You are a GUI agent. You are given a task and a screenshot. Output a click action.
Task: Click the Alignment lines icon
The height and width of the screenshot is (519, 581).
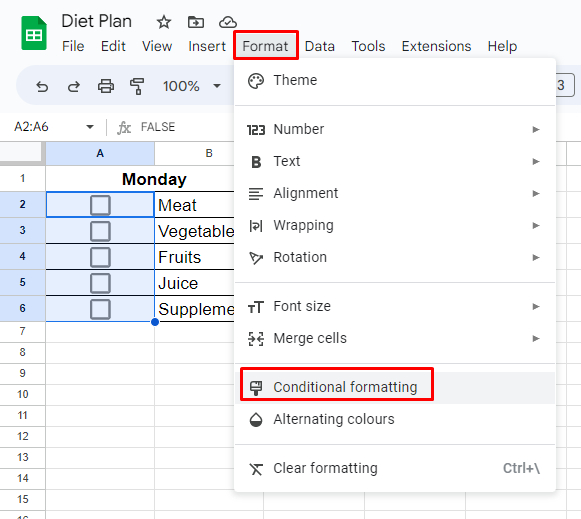[256, 194]
